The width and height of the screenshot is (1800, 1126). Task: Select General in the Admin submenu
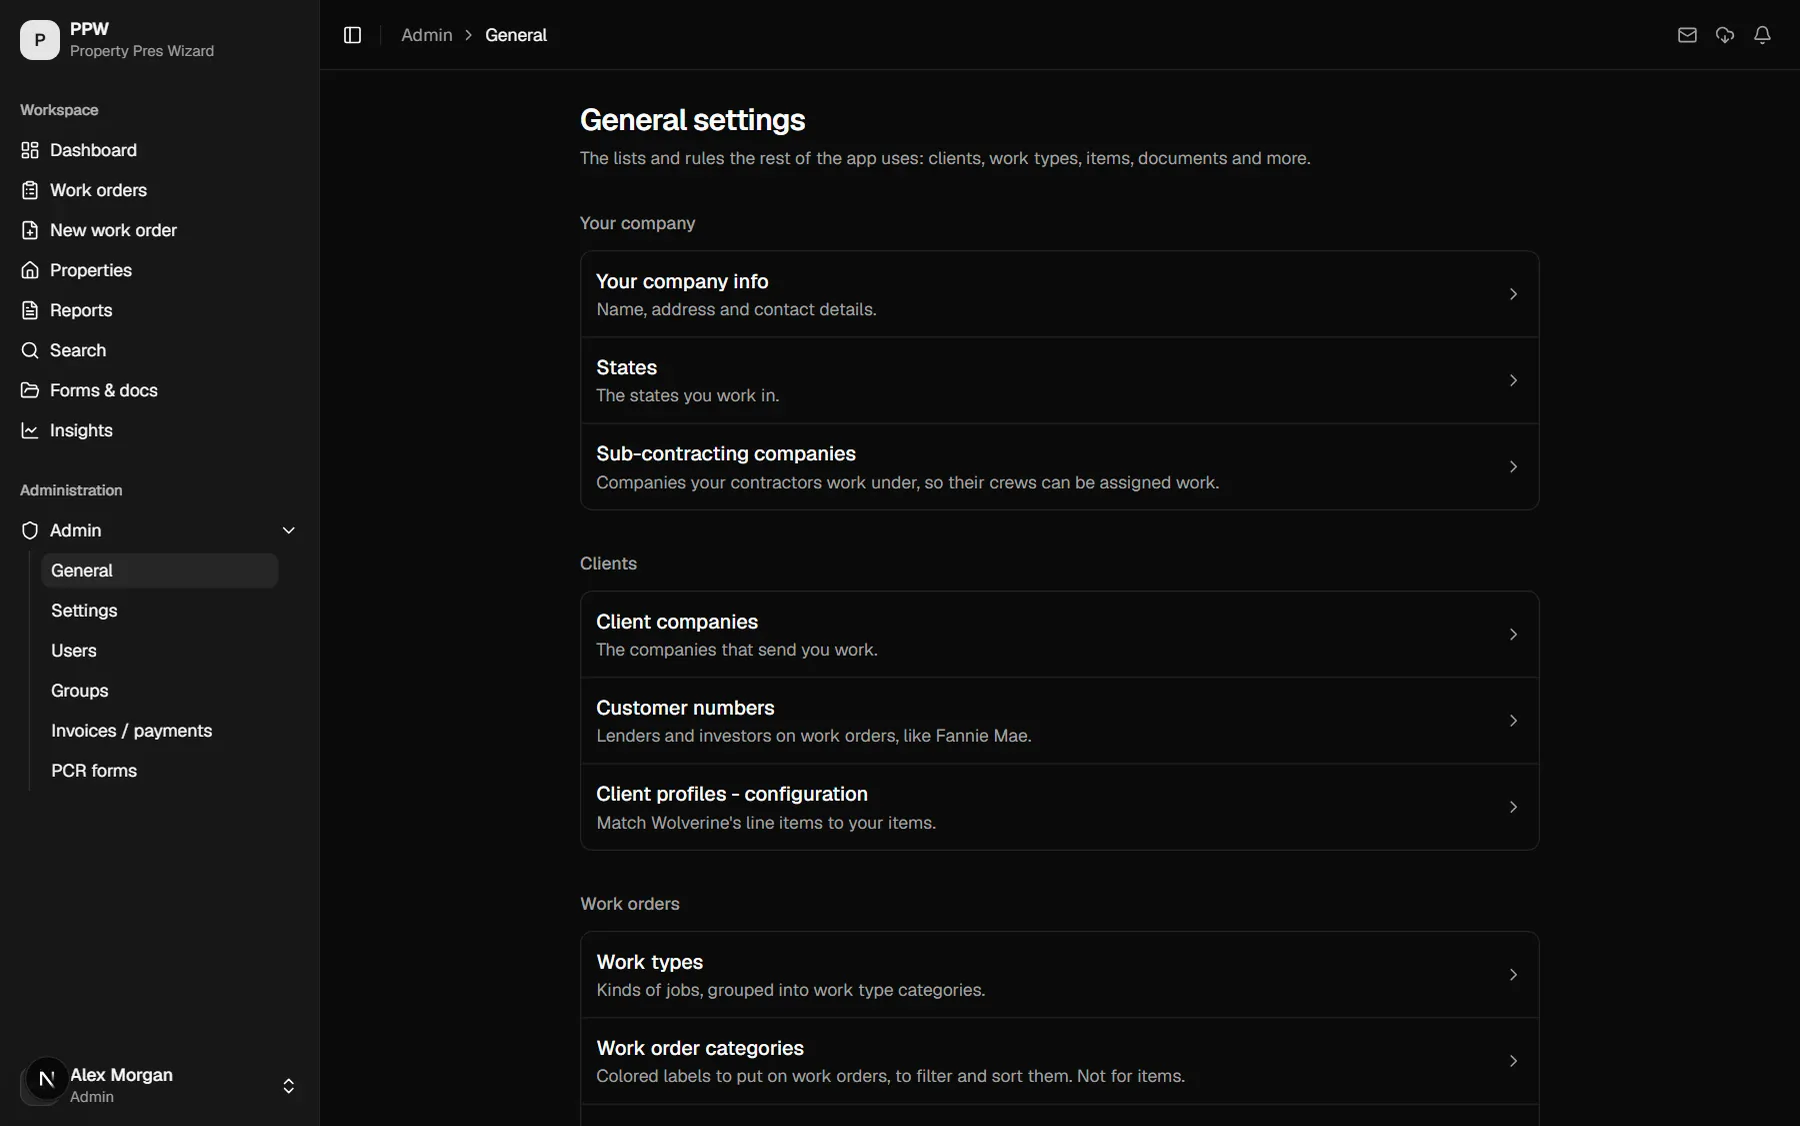[160, 570]
